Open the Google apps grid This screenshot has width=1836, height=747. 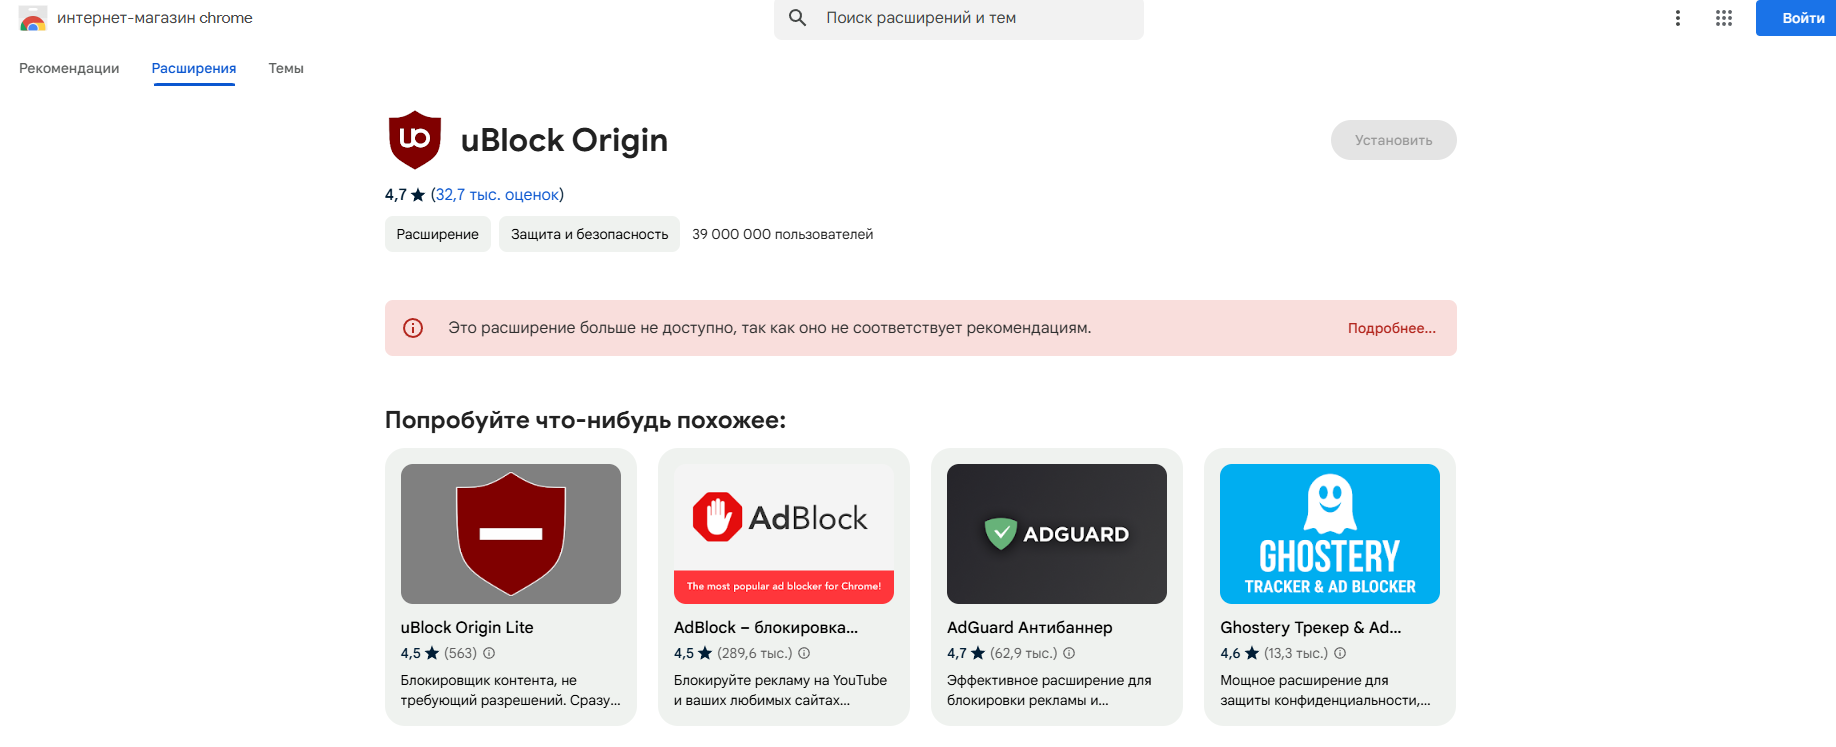pos(1724,18)
